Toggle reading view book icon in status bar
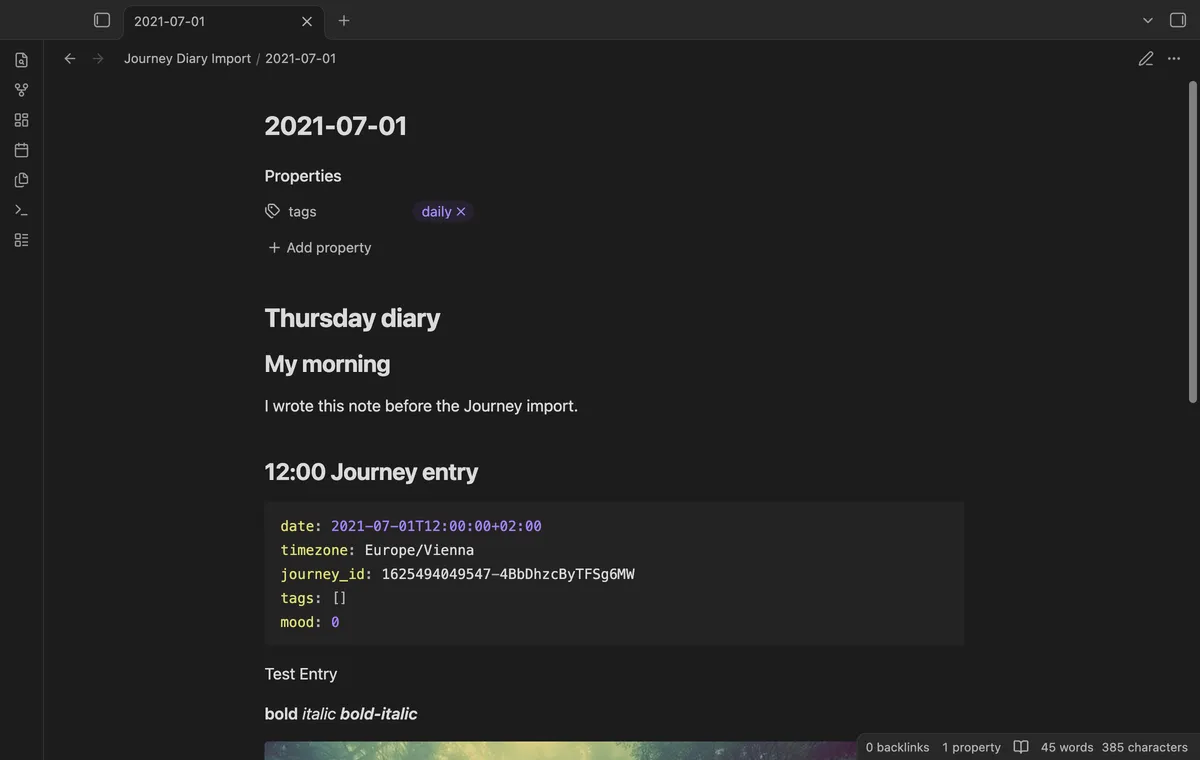1200x760 pixels. point(1021,747)
